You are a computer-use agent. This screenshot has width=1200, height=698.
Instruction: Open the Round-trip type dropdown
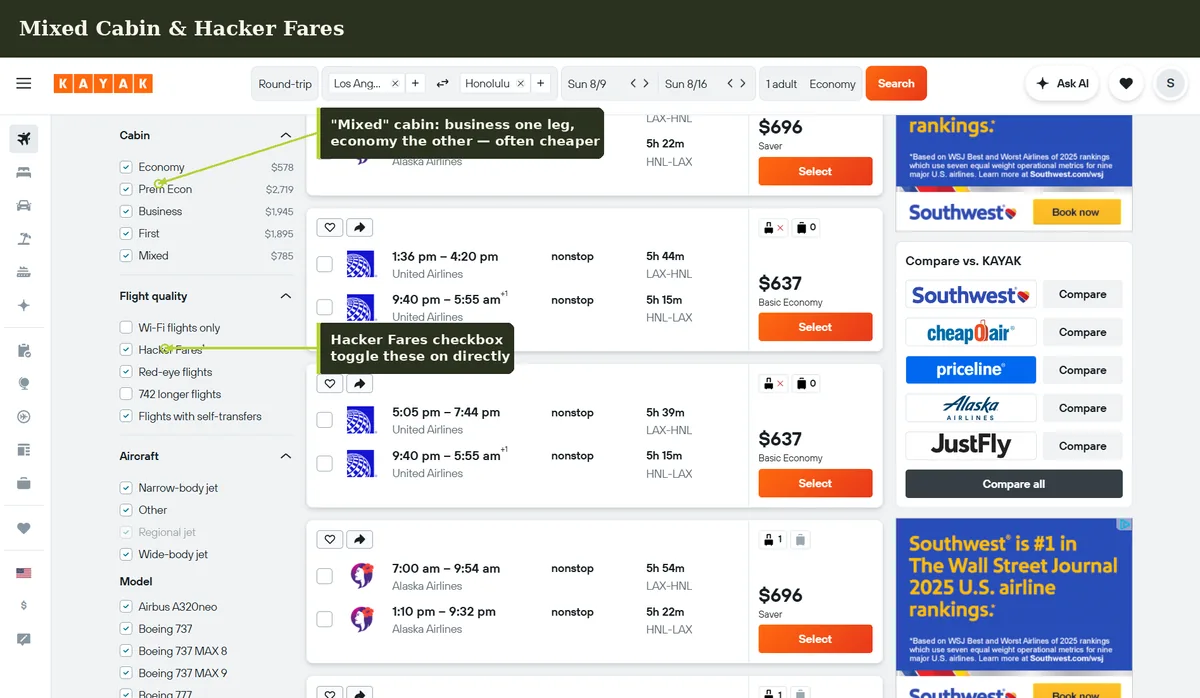285,84
